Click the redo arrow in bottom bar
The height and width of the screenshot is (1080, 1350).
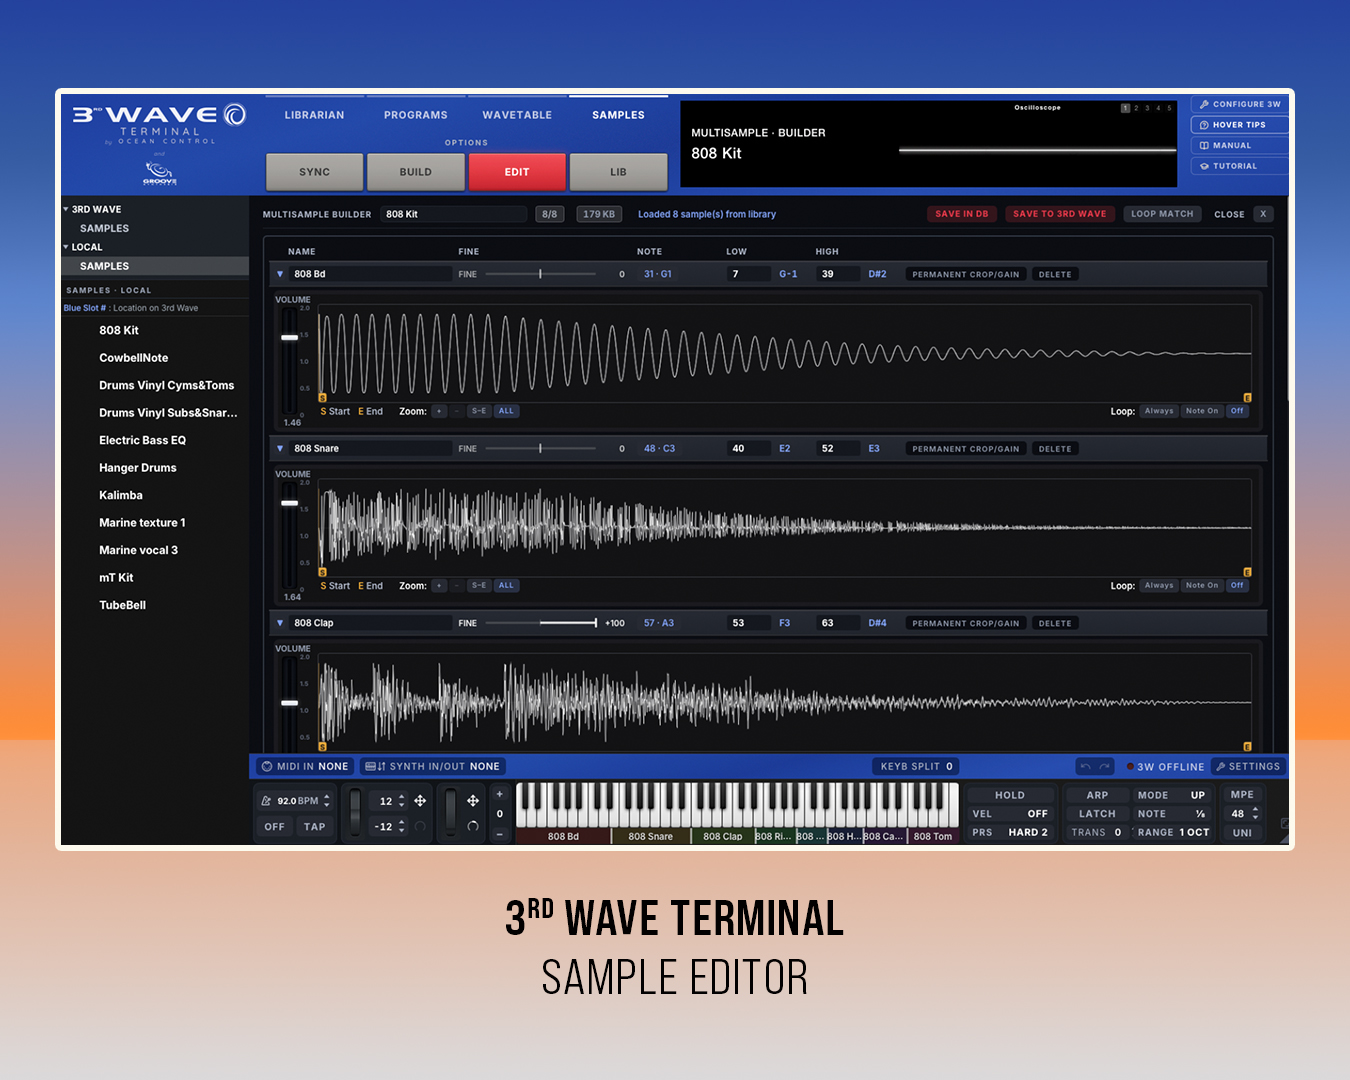click(x=1104, y=767)
